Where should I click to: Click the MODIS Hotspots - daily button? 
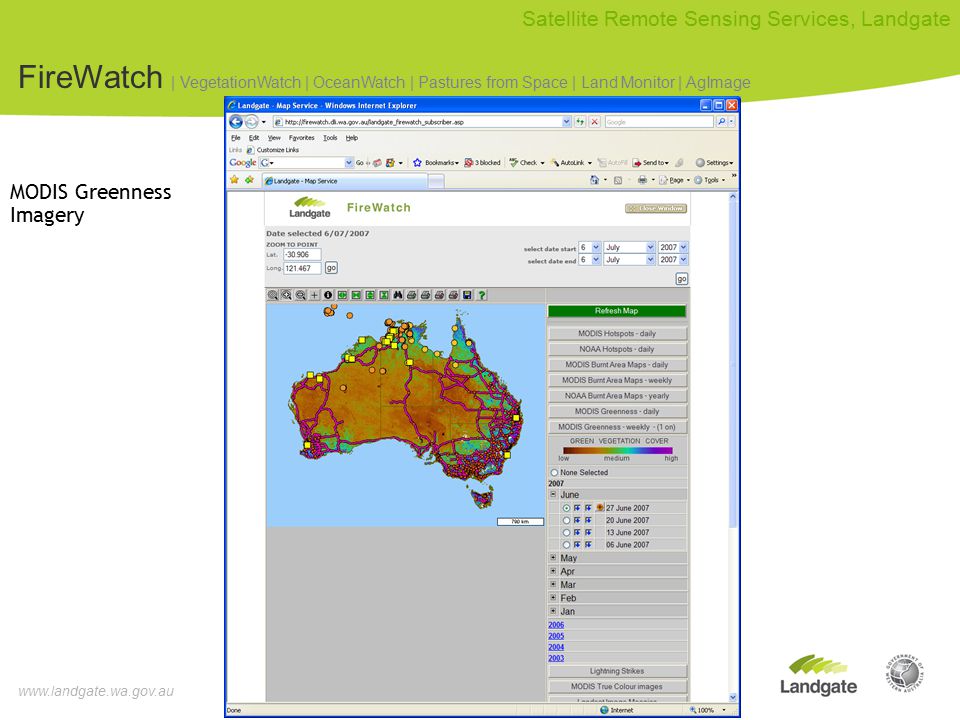point(617,334)
